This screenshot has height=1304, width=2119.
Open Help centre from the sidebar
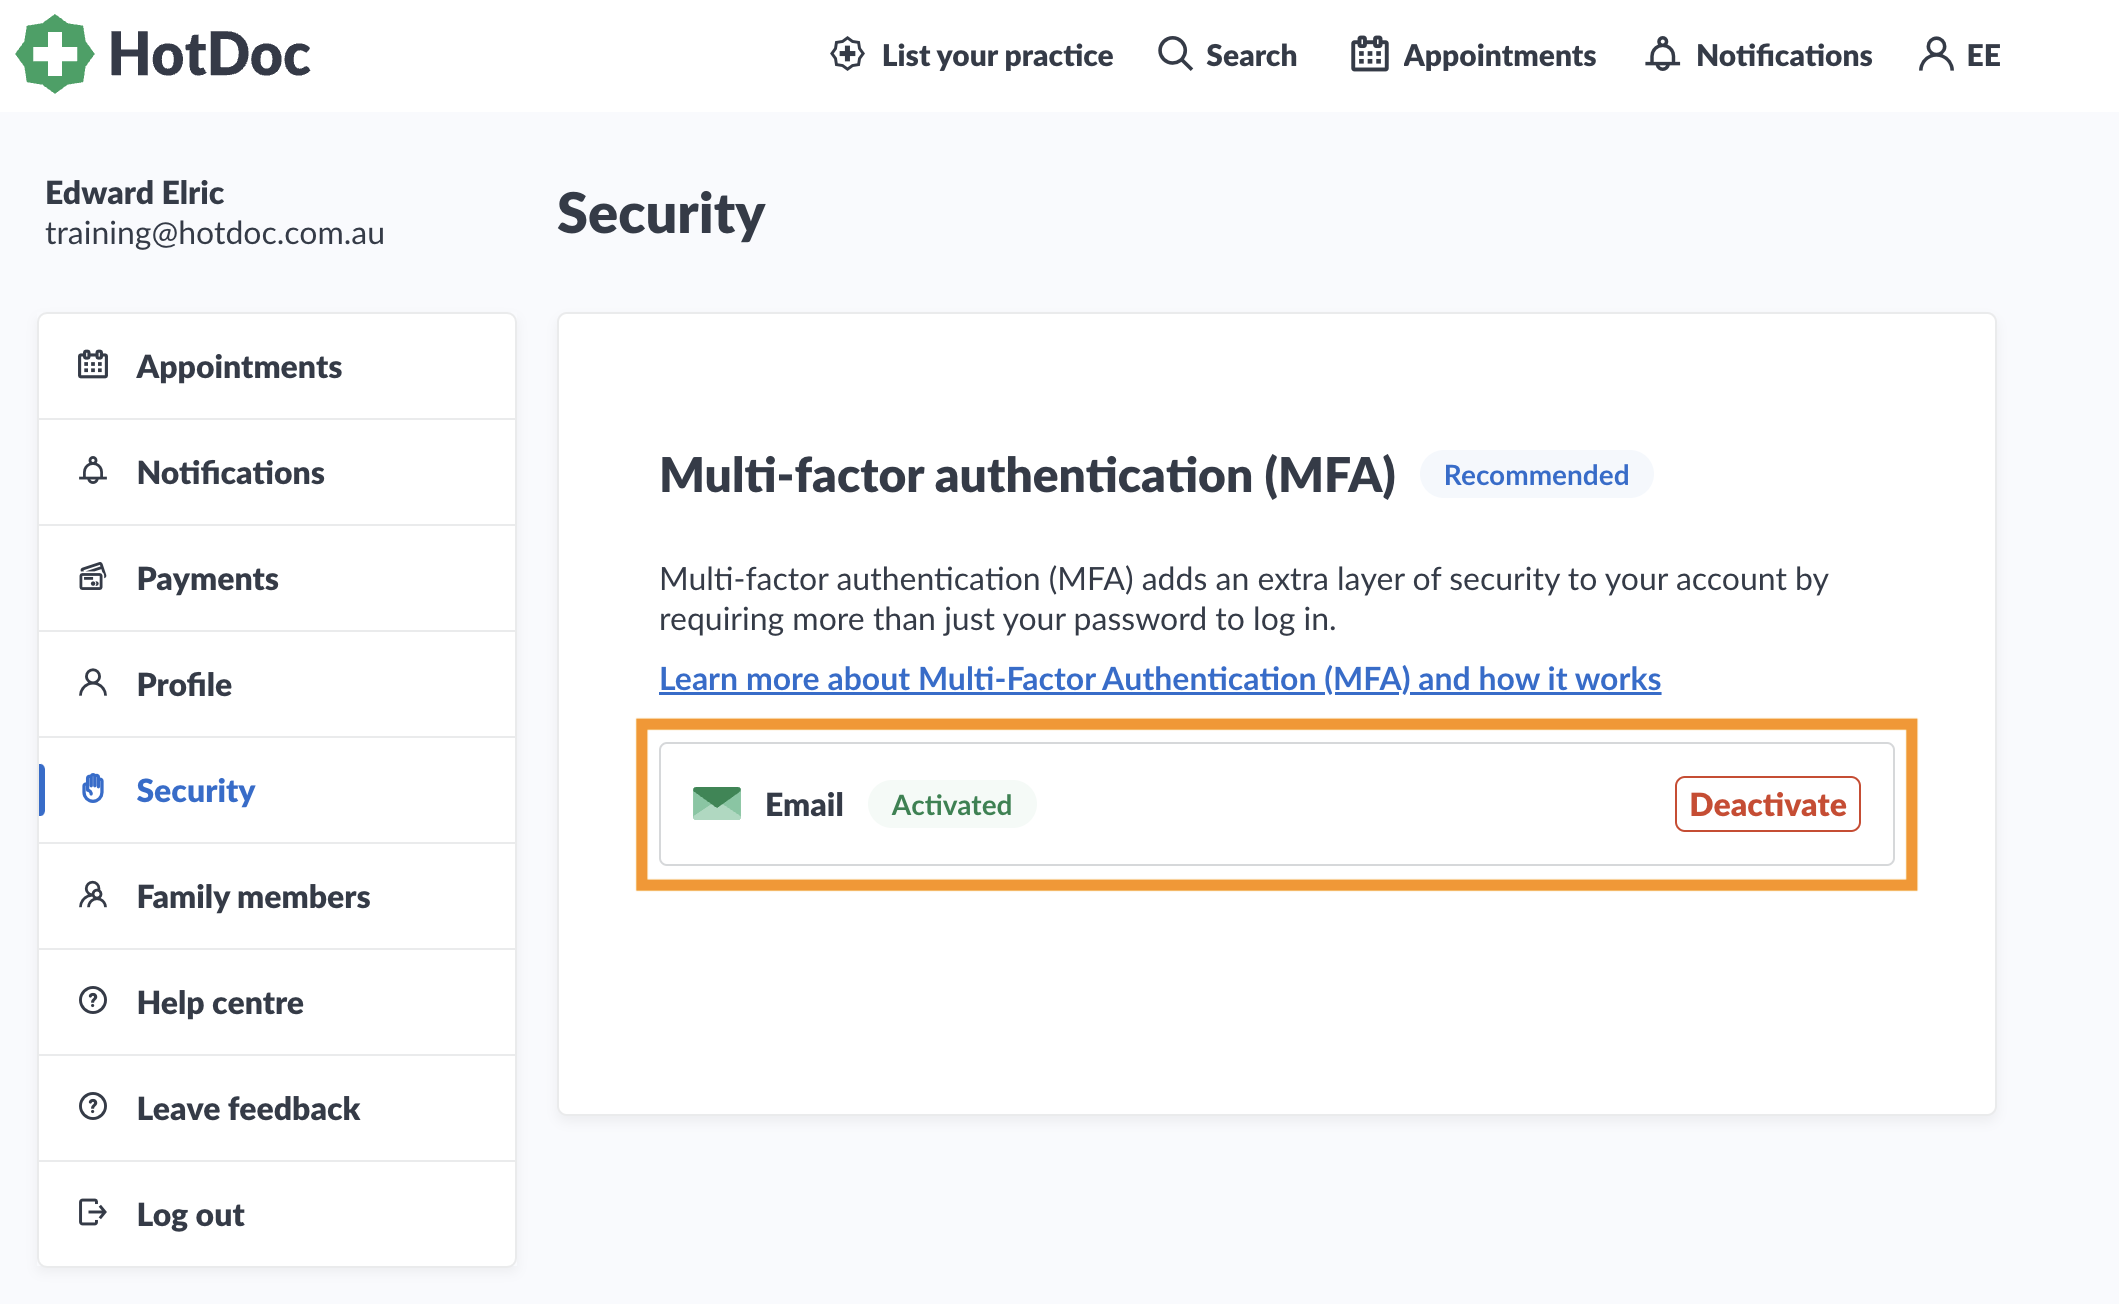[x=277, y=1002]
